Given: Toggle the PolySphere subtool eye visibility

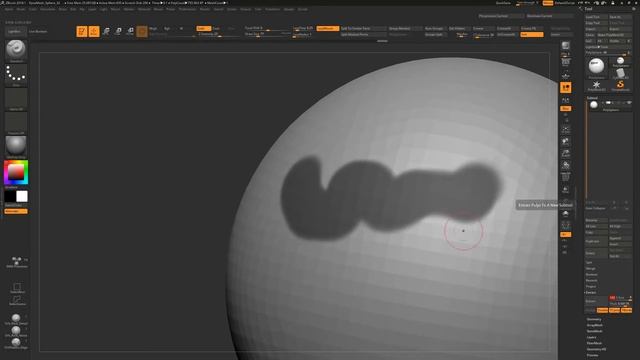Looking at the screenshot, I should pos(629,103).
